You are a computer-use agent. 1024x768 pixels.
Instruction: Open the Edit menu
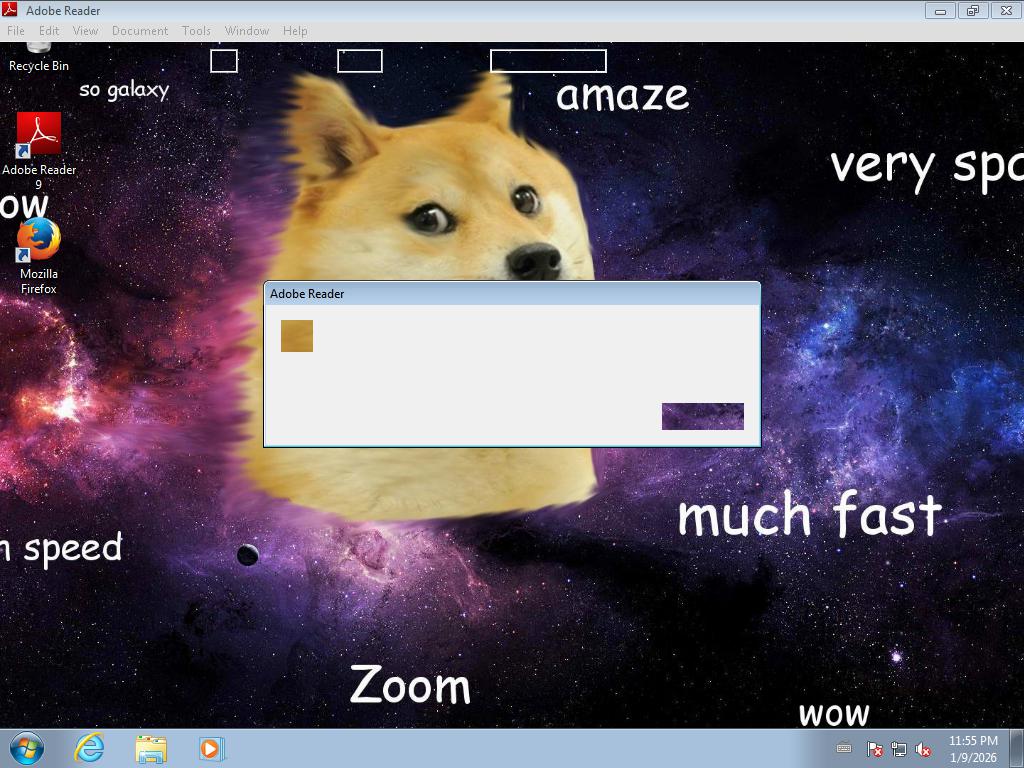(49, 31)
